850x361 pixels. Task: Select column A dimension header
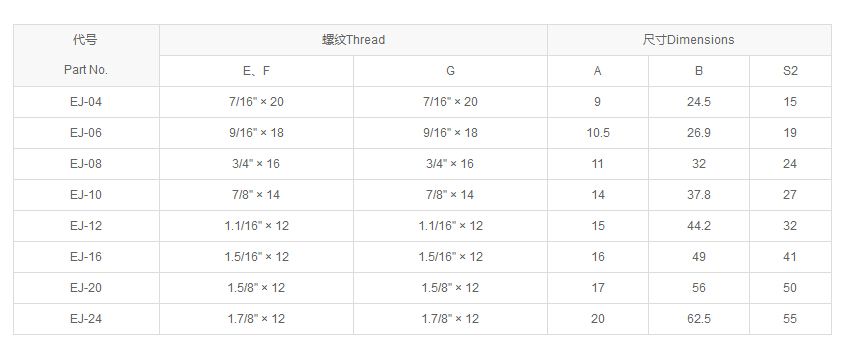pyautogui.click(x=598, y=71)
